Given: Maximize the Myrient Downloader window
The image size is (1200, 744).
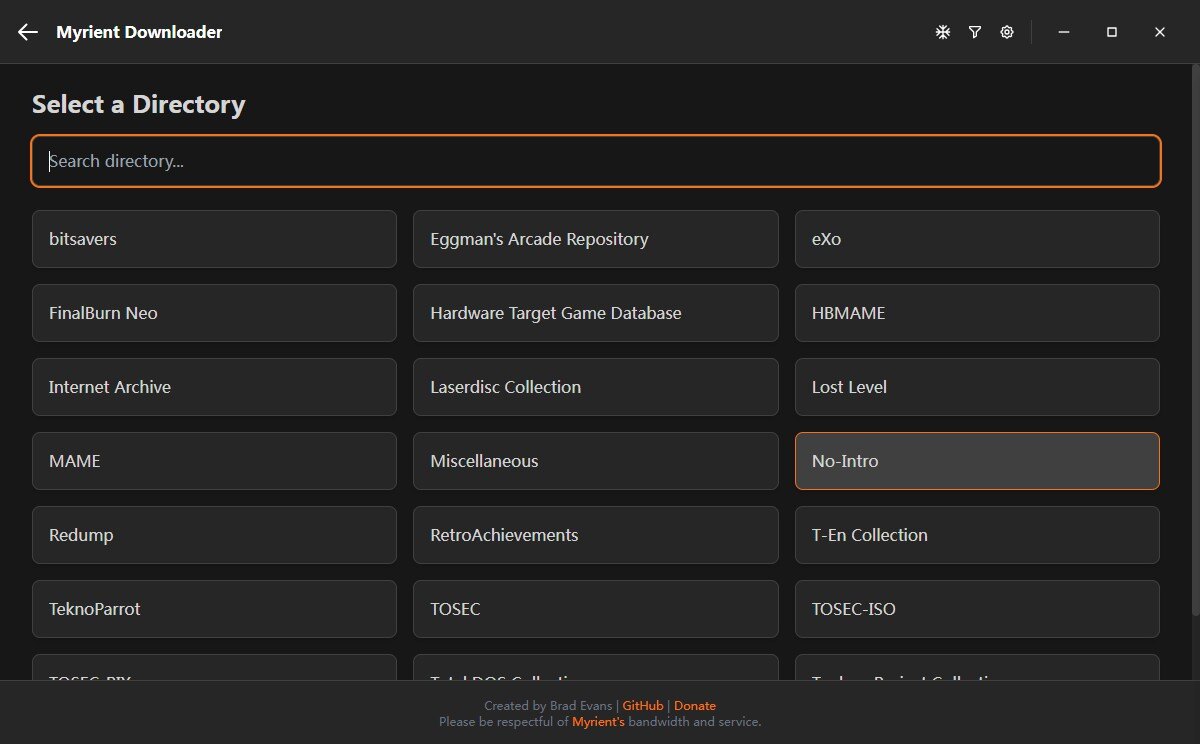Looking at the screenshot, I should pos(1112,32).
